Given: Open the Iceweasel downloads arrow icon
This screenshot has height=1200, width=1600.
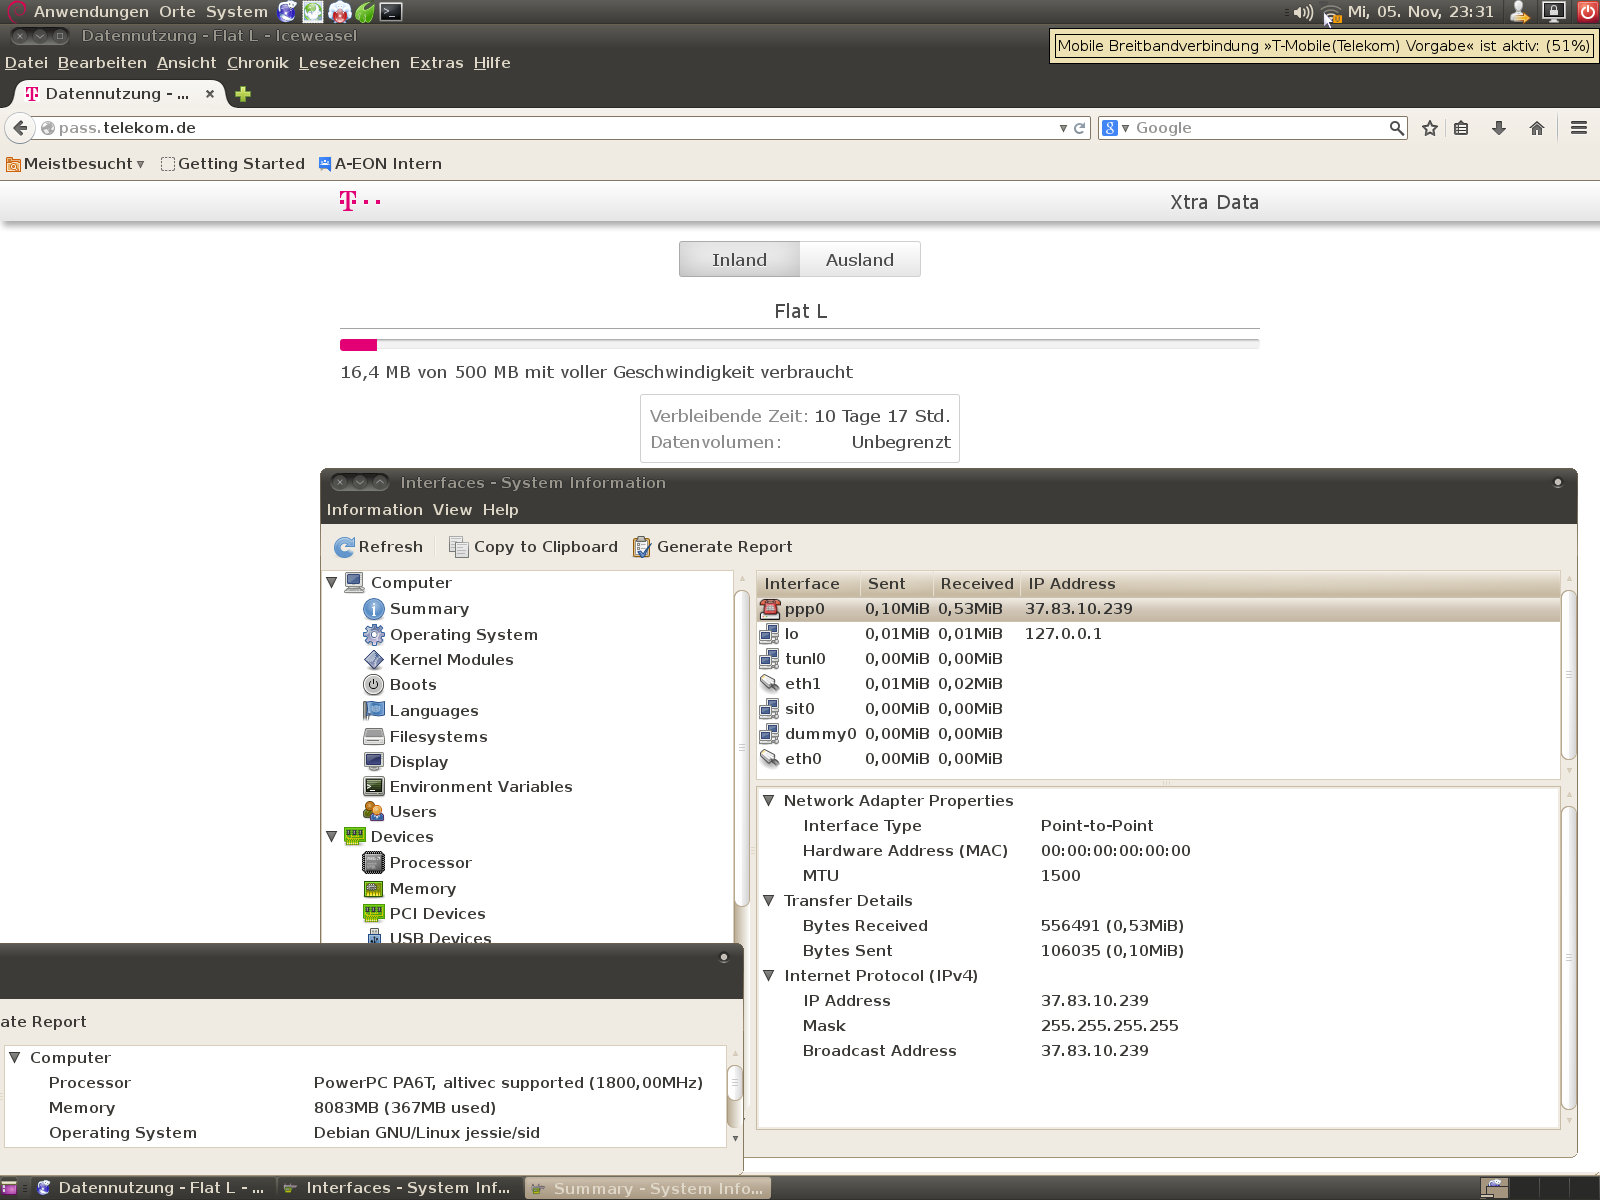Looking at the screenshot, I should coord(1498,128).
